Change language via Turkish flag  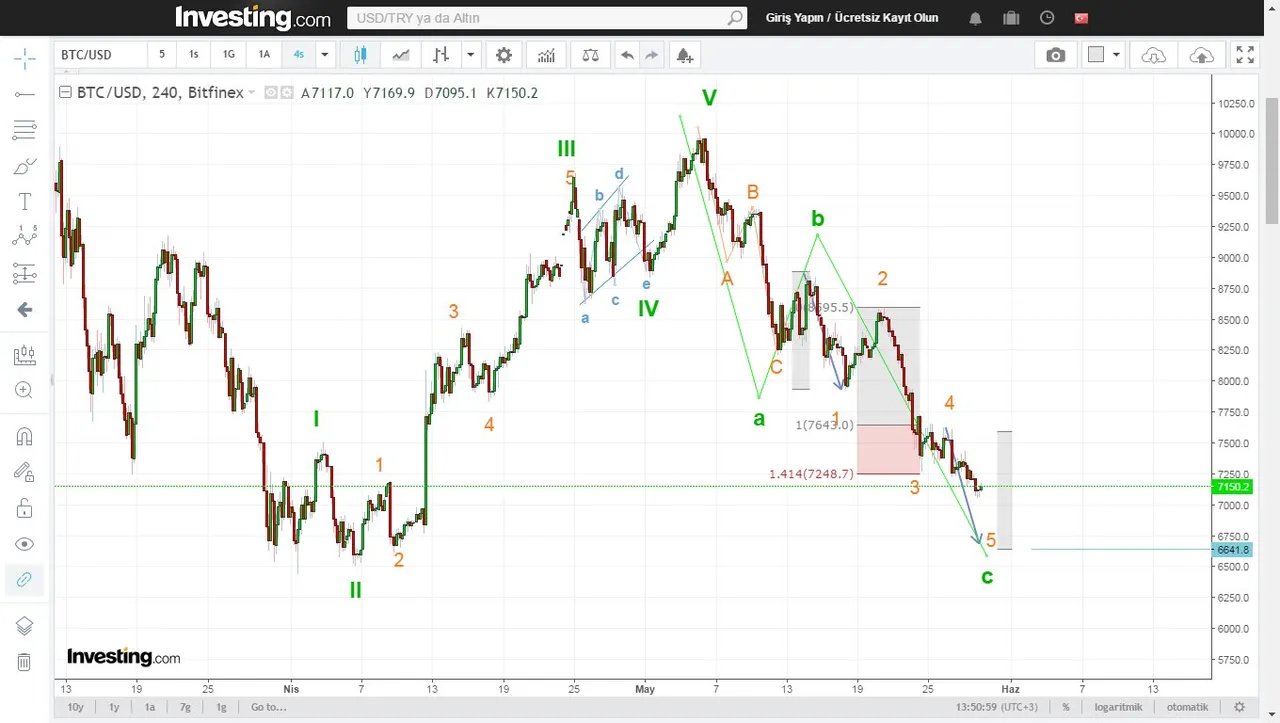click(x=1081, y=18)
